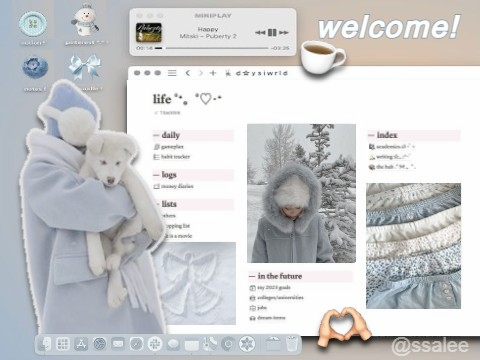Collapse the daily heading toggle
Viewport: 480px width, 360px height.
pyautogui.click(x=156, y=135)
